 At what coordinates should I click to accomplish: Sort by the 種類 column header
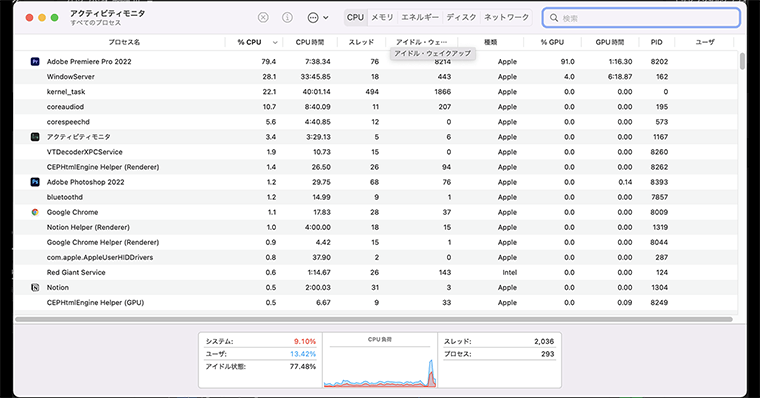(x=491, y=42)
